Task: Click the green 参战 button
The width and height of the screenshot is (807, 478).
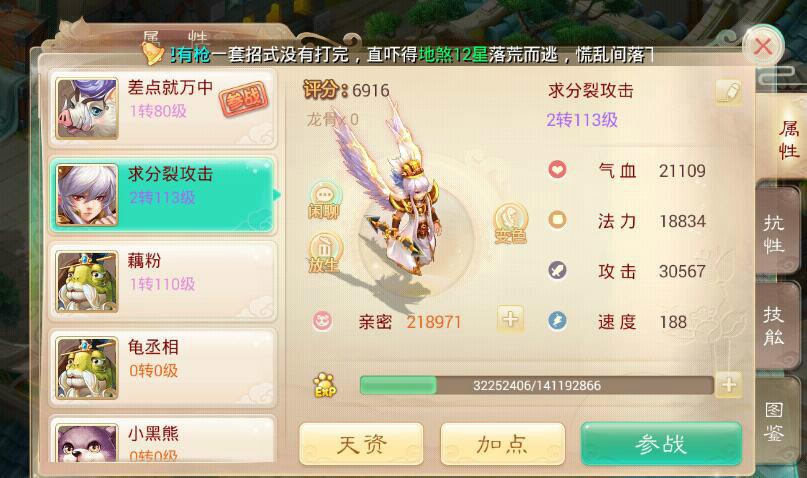Action: click(x=661, y=444)
